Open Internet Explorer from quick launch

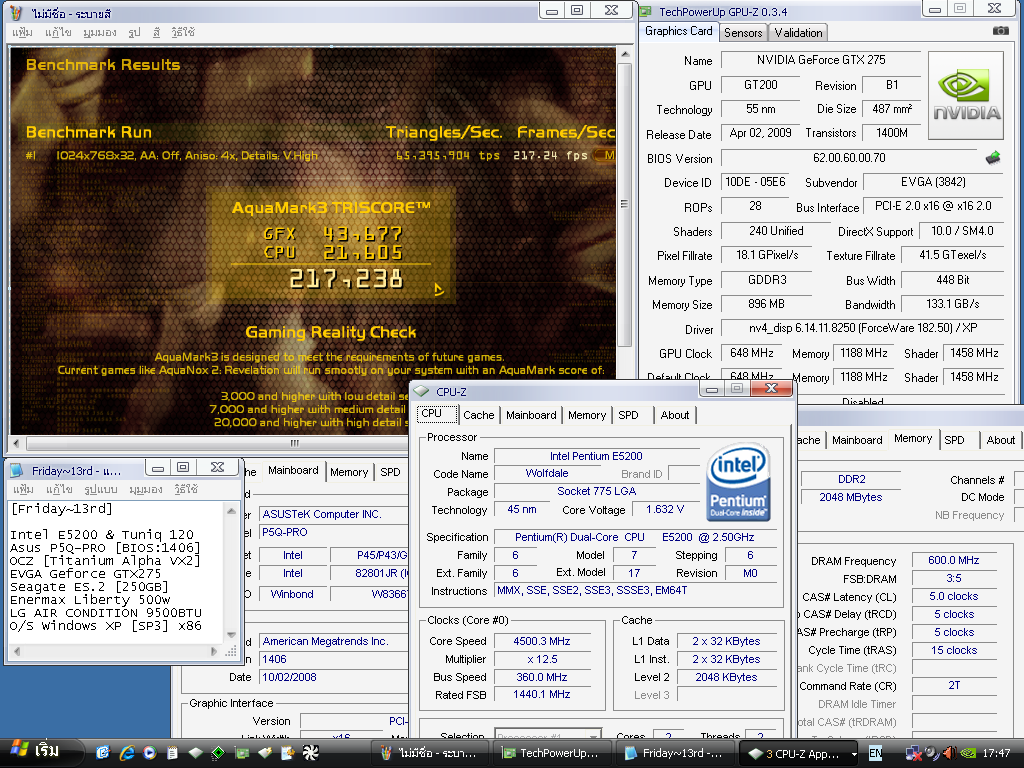[x=127, y=752]
